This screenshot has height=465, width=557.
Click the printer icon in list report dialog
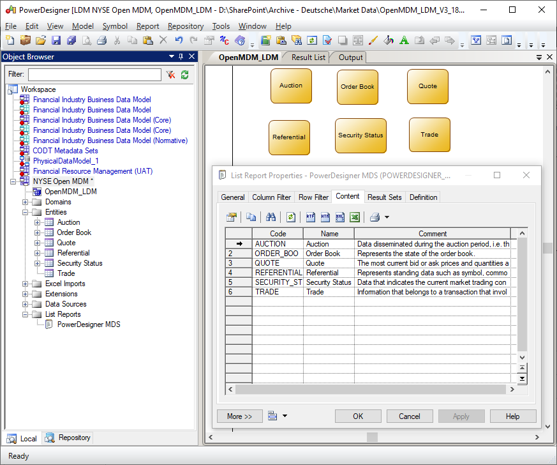pyautogui.click(x=375, y=217)
